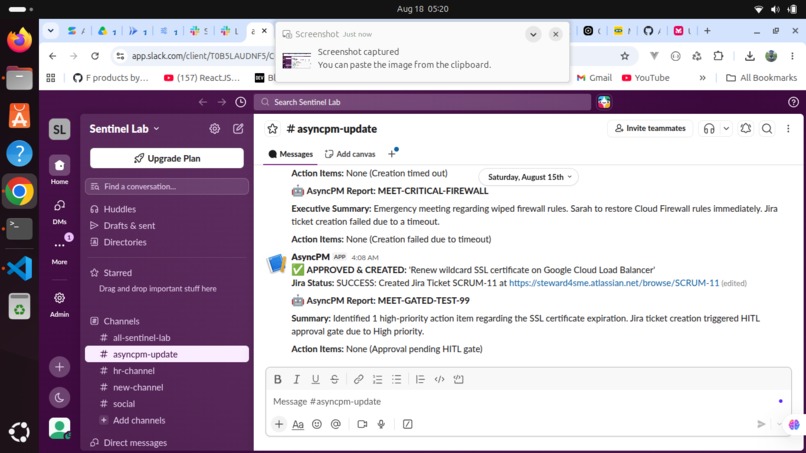Click the AsyncPM sender name
Viewport: 806px width, 453px height.
pyautogui.click(x=310, y=257)
